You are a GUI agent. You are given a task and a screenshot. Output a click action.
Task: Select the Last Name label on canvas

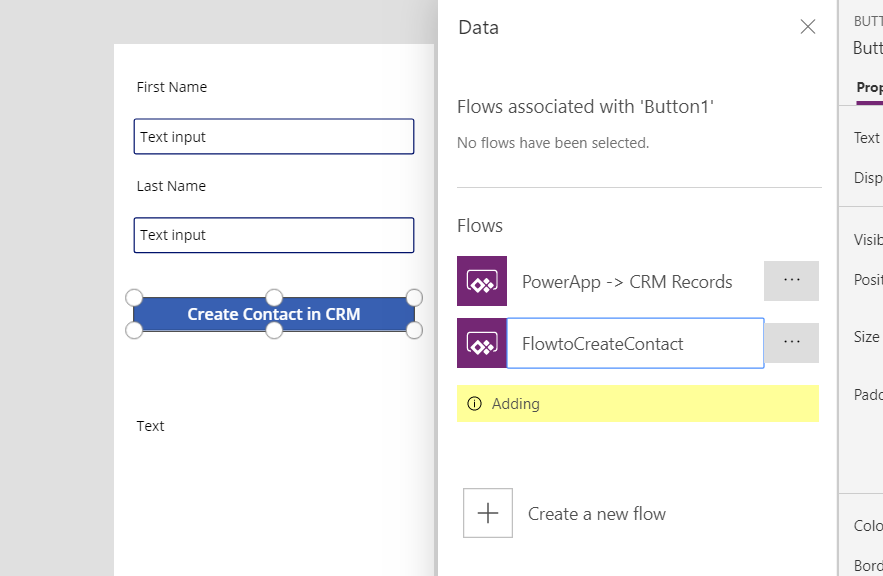[171, 186]
